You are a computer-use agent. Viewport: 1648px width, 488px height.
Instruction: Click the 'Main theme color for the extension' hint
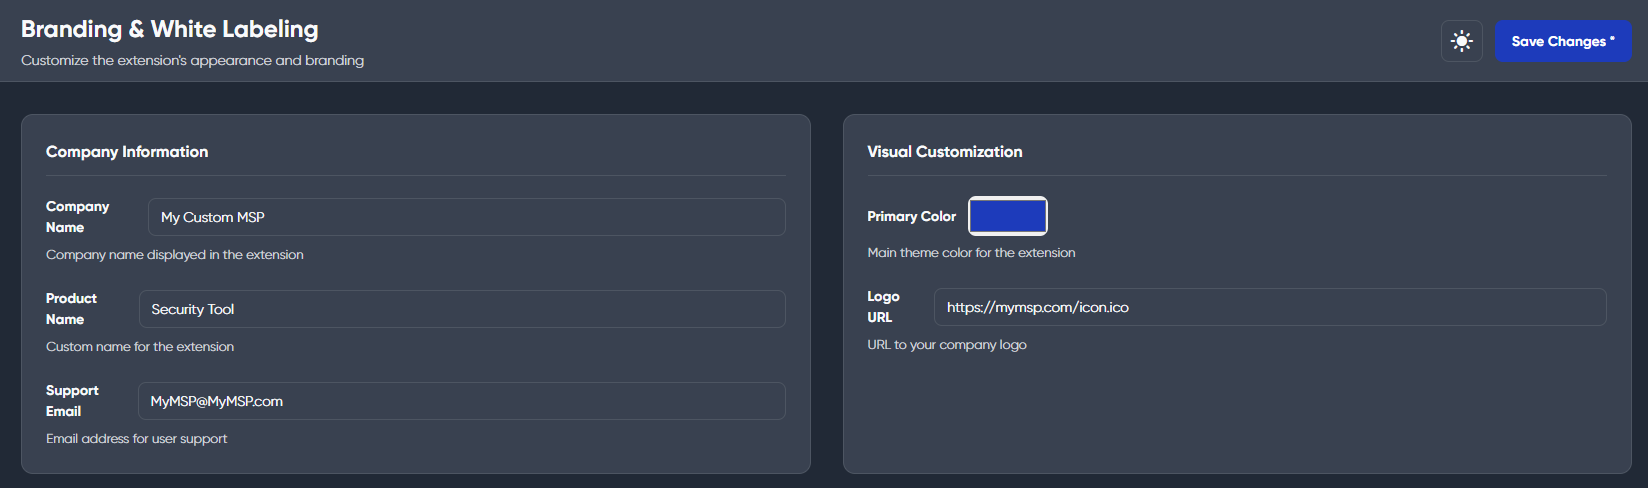pyautogui.click(x=971, y=253)
